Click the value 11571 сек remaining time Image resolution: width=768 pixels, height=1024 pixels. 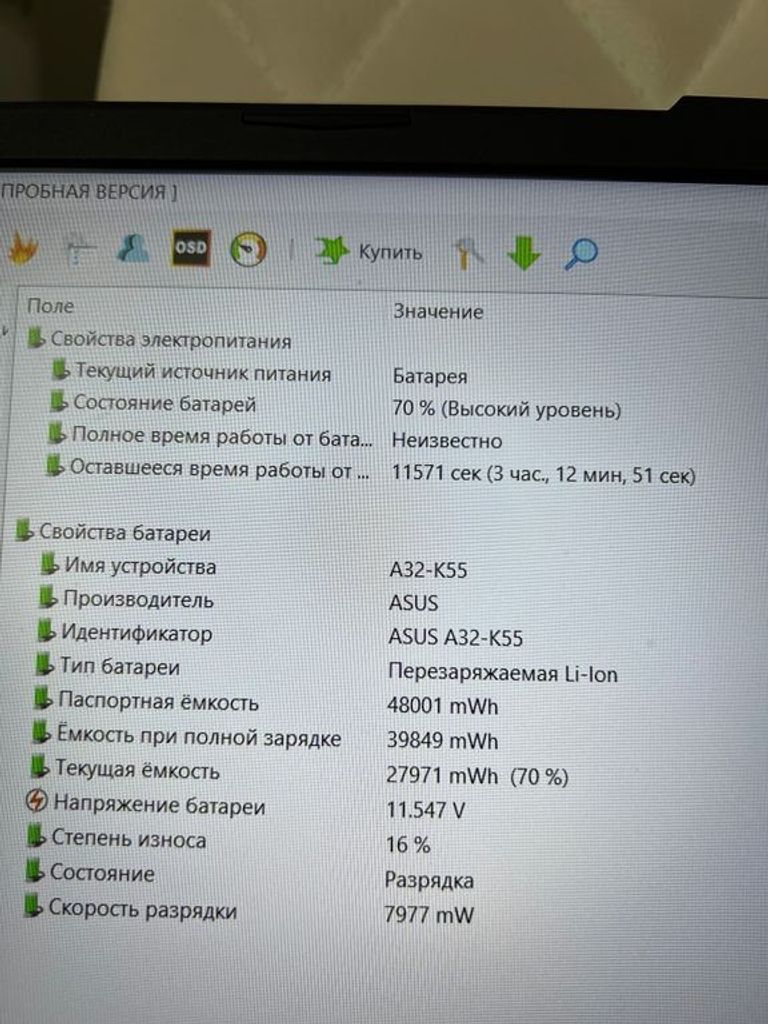pyautogui.click(x=543, y=474)
